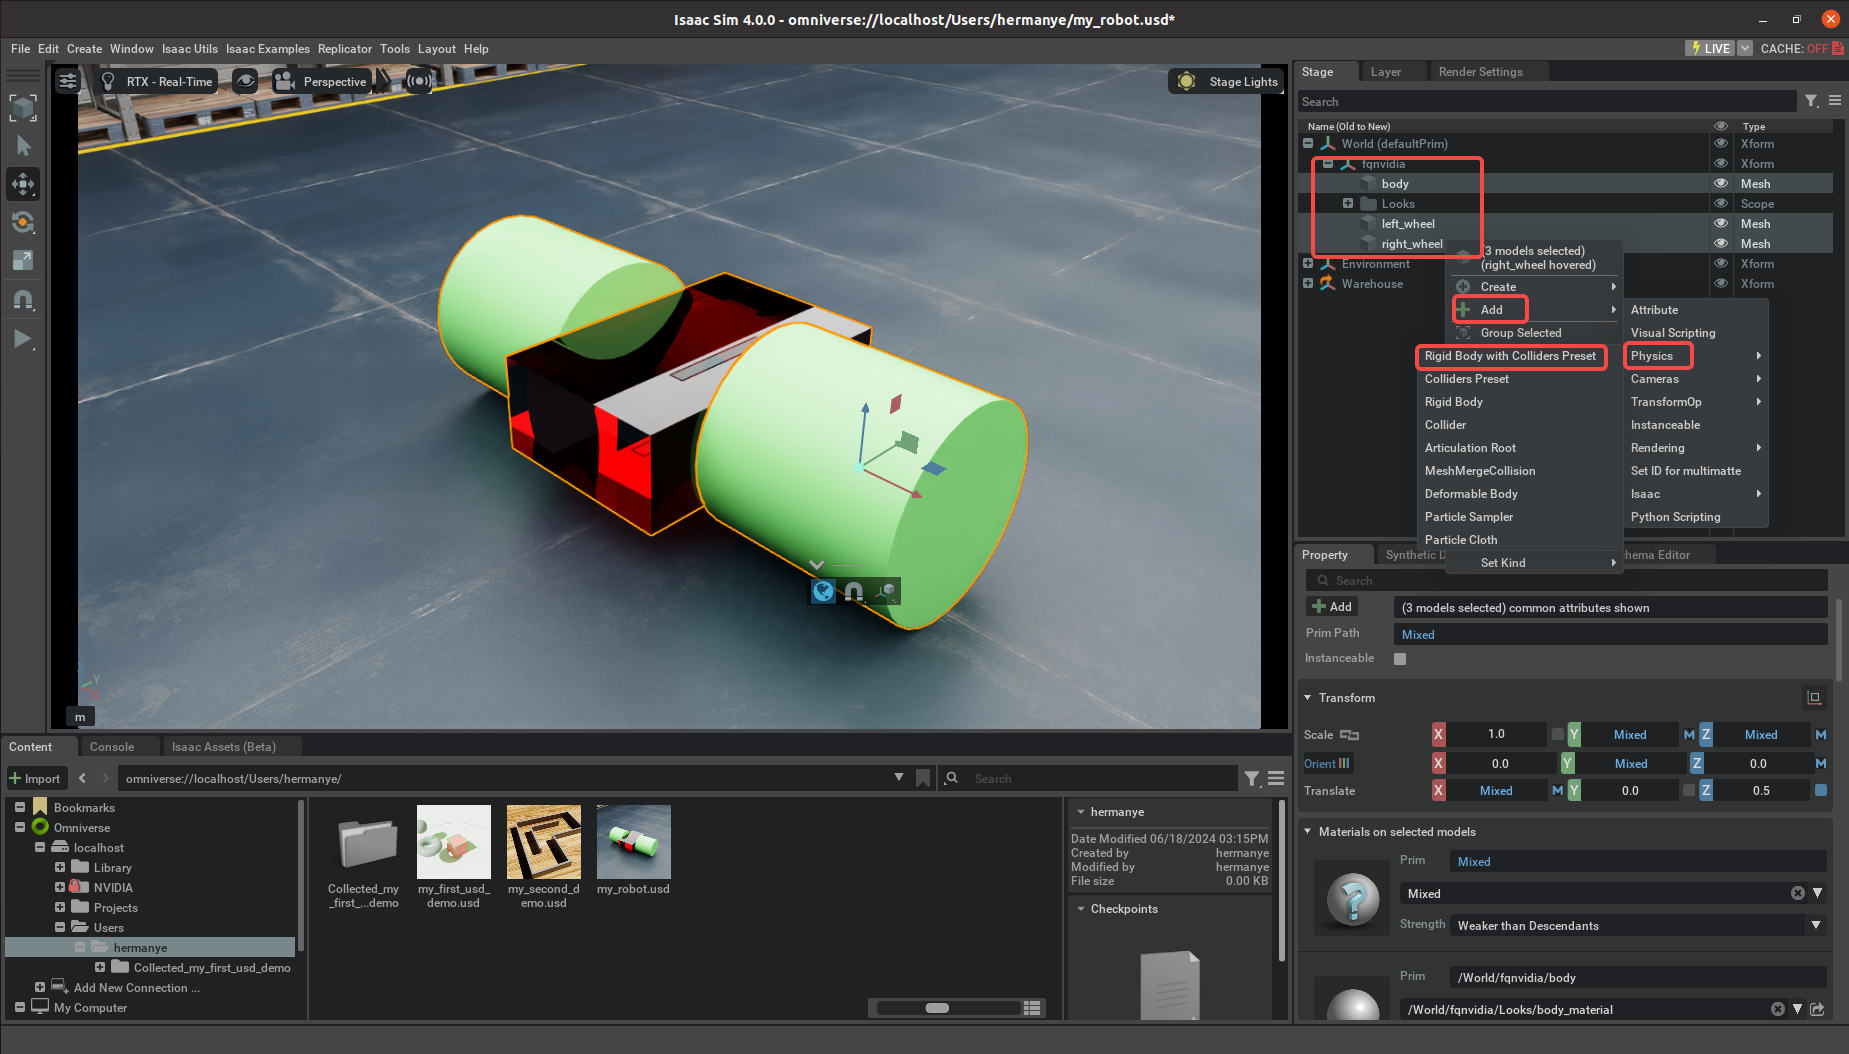This screenshot has width=1849, height=1054.
Task: Select the Rotate tool
Action: click(23, 222)
